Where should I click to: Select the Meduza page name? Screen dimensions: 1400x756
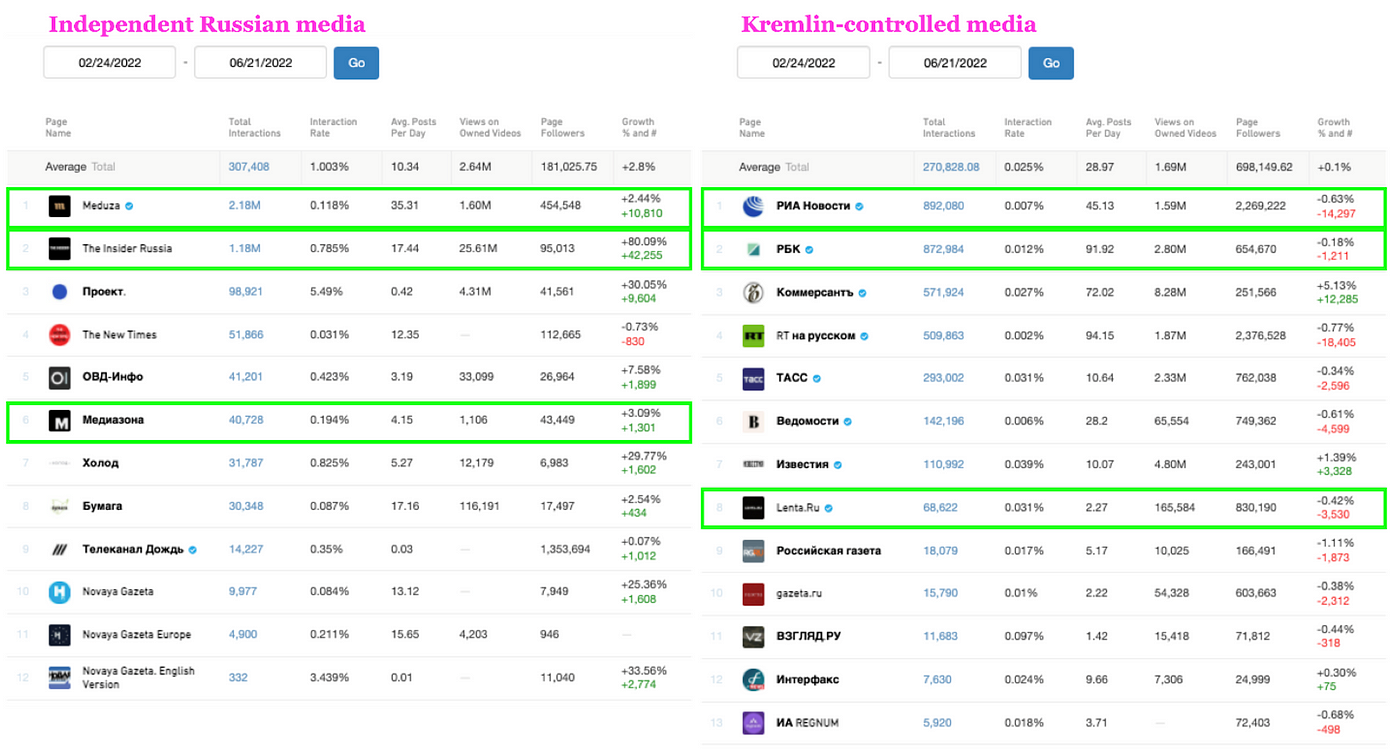click(101, 206)
